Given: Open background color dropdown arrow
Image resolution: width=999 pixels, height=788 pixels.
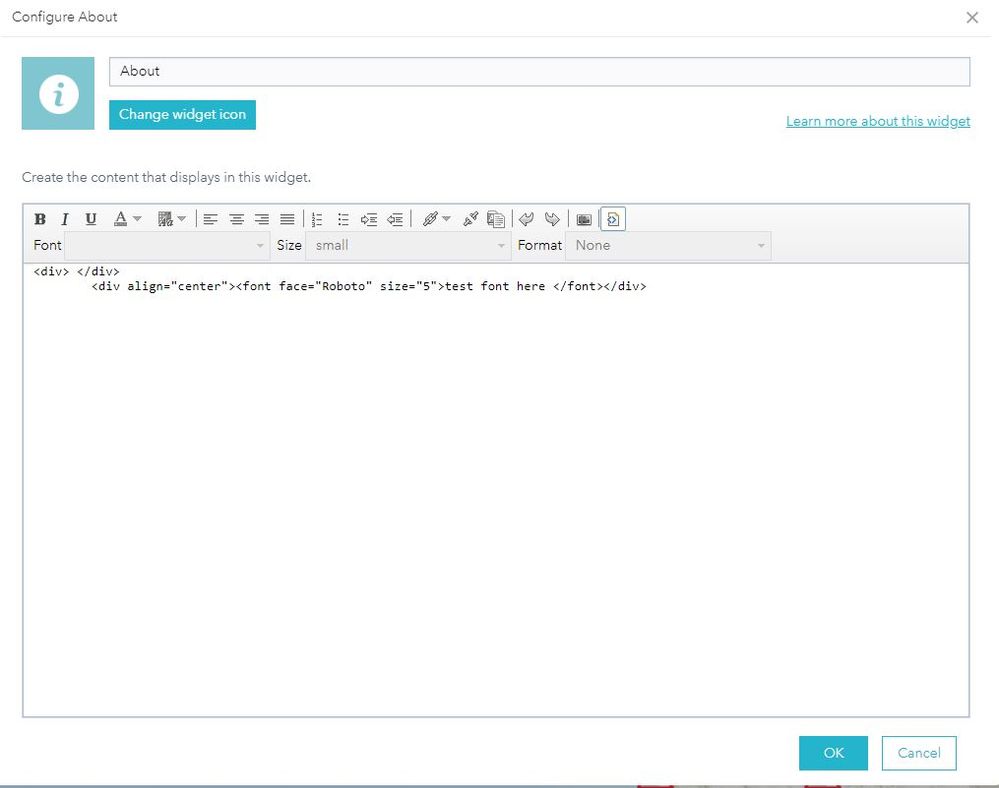Looking at the screenshot, I should tap(182, 219).
